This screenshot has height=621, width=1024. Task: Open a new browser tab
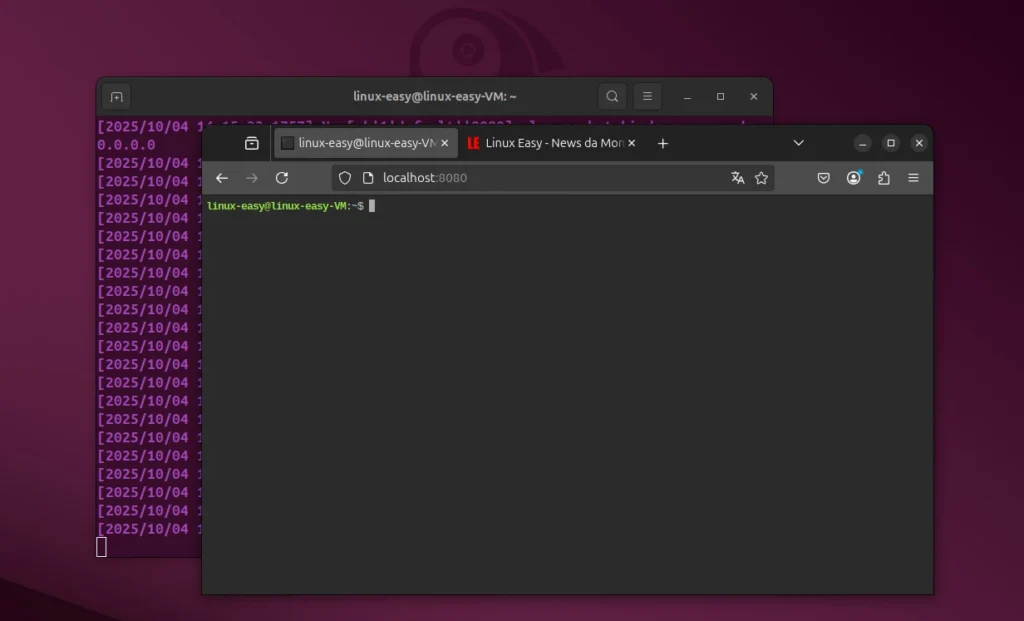point(662,143)
